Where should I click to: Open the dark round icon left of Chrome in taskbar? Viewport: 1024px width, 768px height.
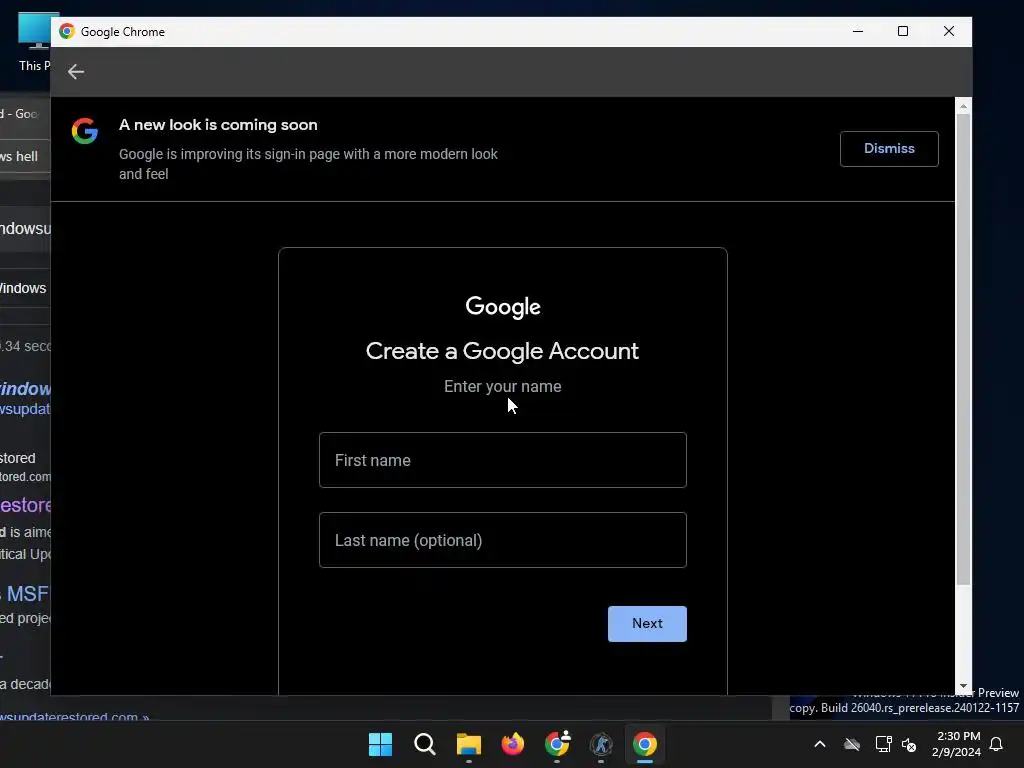coord(601,744)
